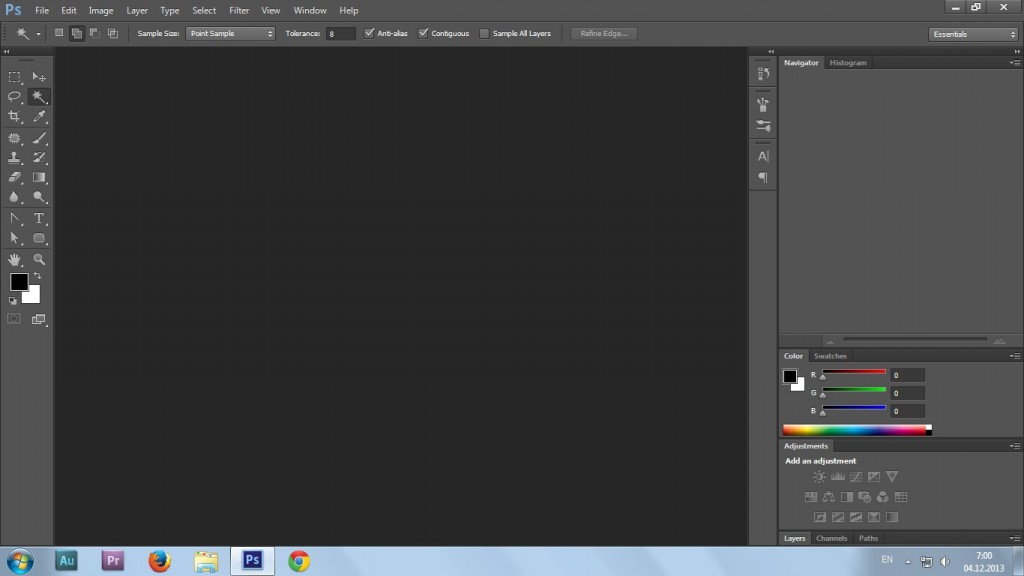Select the Brush tool
This screenshot has width=1024, height=576.
[x=39, y=138]
